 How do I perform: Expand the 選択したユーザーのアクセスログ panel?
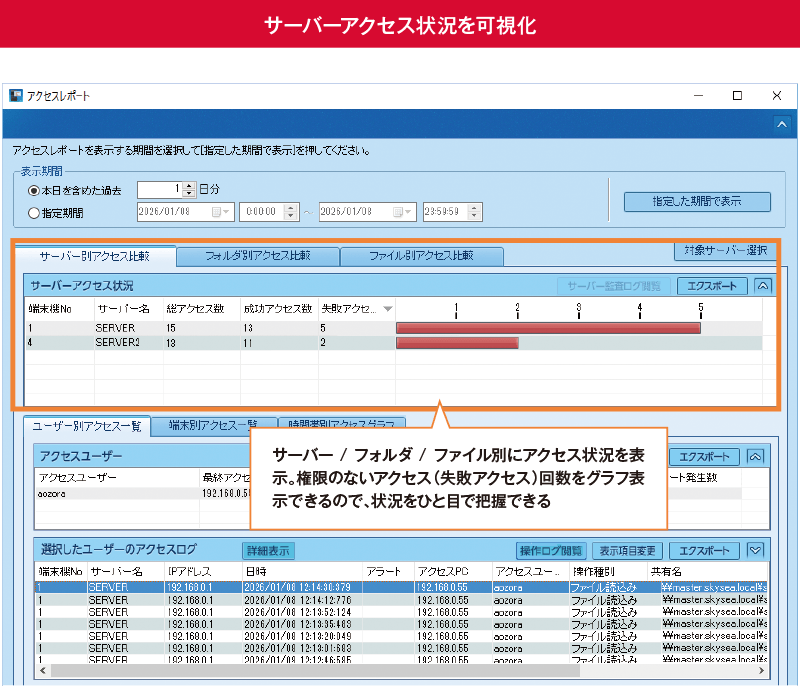tap(756, 550)
